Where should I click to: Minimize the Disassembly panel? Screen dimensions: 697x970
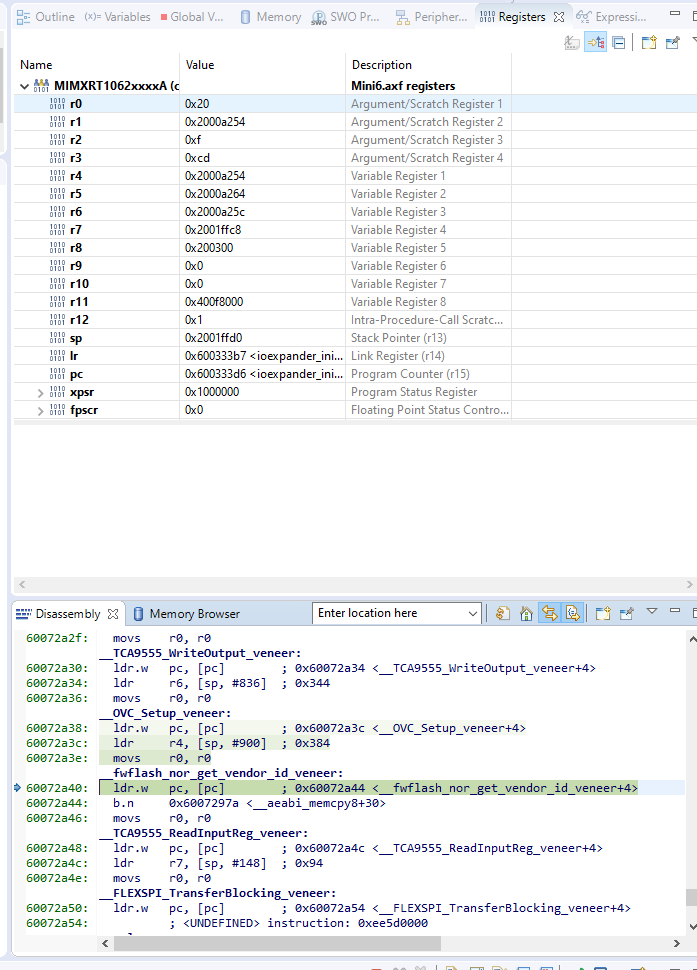(675, 611)
